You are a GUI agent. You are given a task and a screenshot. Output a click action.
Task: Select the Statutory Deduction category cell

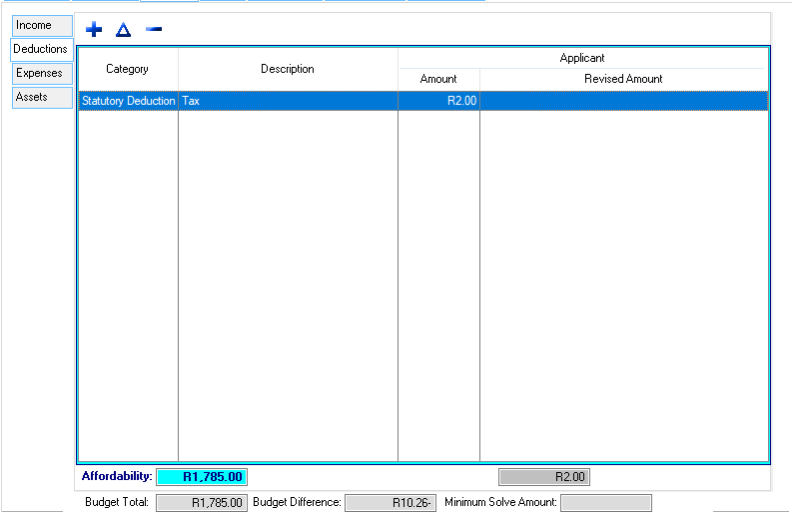pos(128,101)
